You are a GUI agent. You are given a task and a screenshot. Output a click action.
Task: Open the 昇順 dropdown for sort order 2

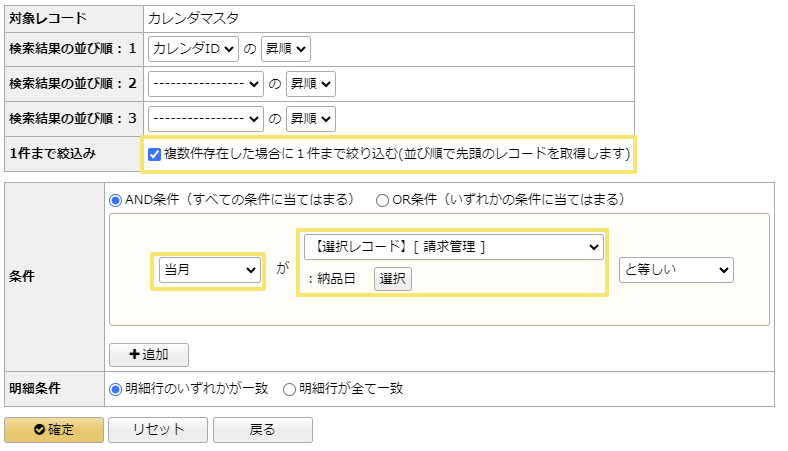[311, 85]
